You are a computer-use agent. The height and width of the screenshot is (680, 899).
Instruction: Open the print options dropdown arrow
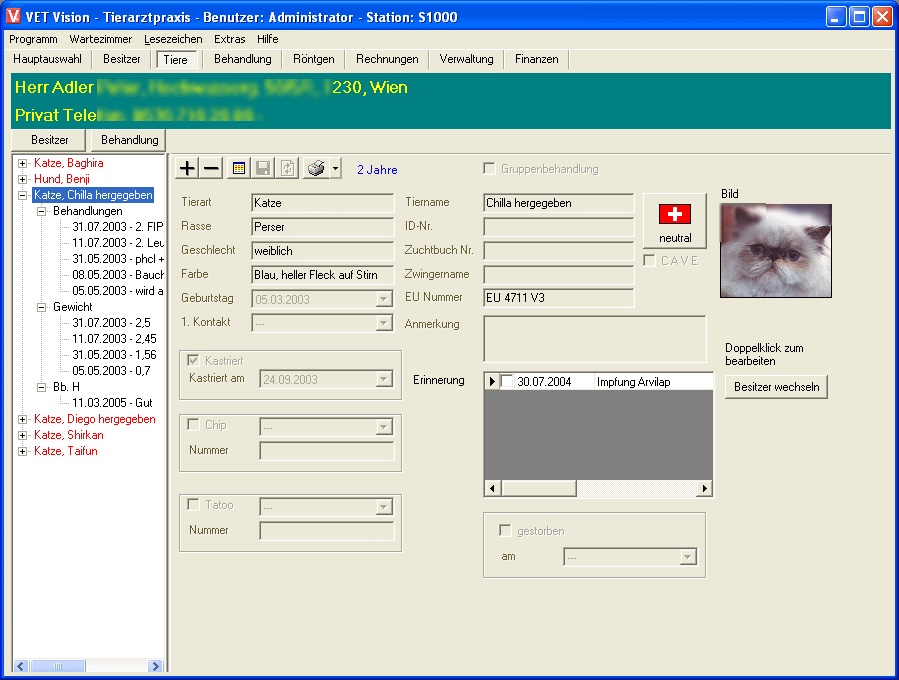[335, 169]
